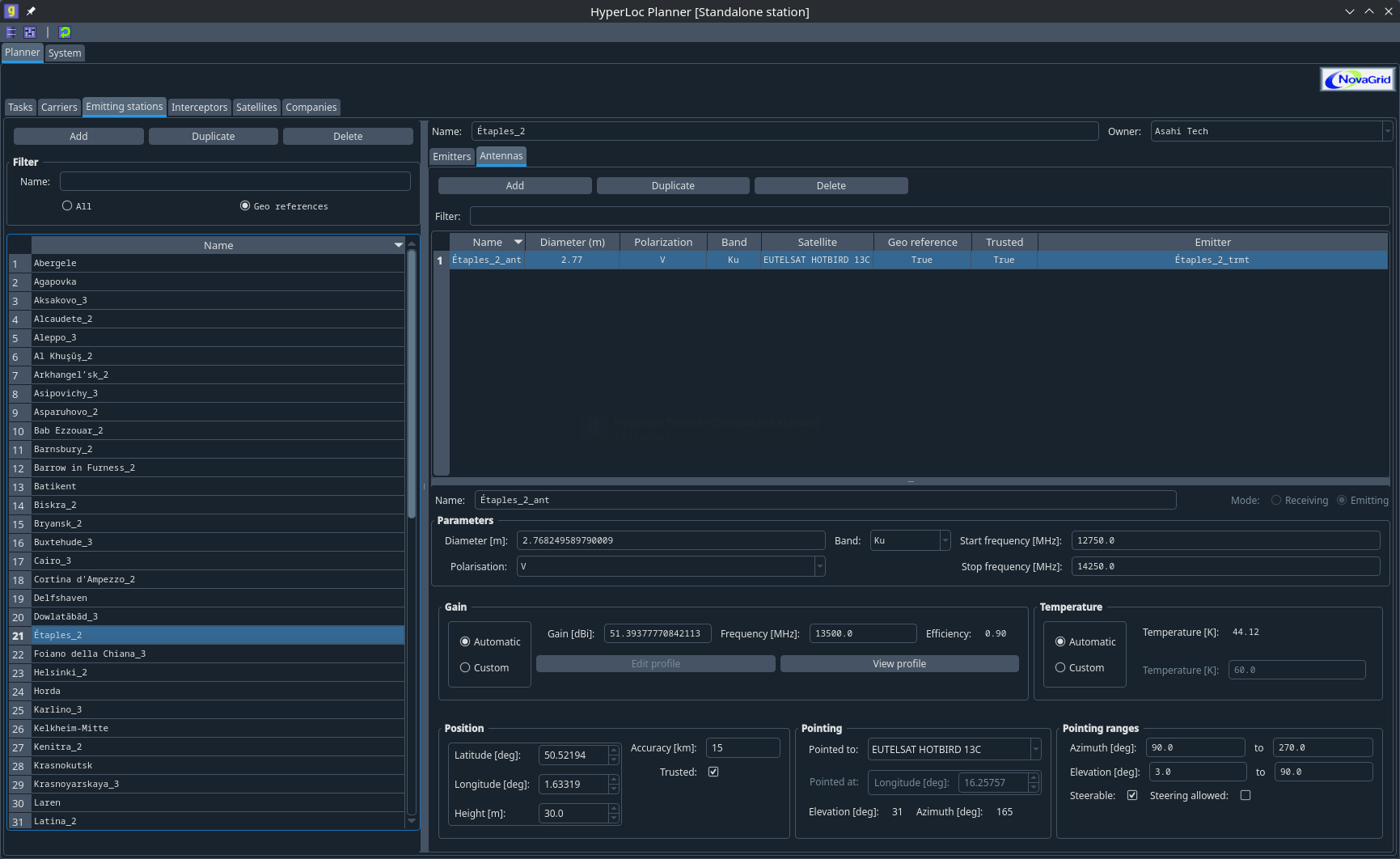Click the Height spinner arrows
Viewport: 1400px width, 868px height.
coord(613,814)
